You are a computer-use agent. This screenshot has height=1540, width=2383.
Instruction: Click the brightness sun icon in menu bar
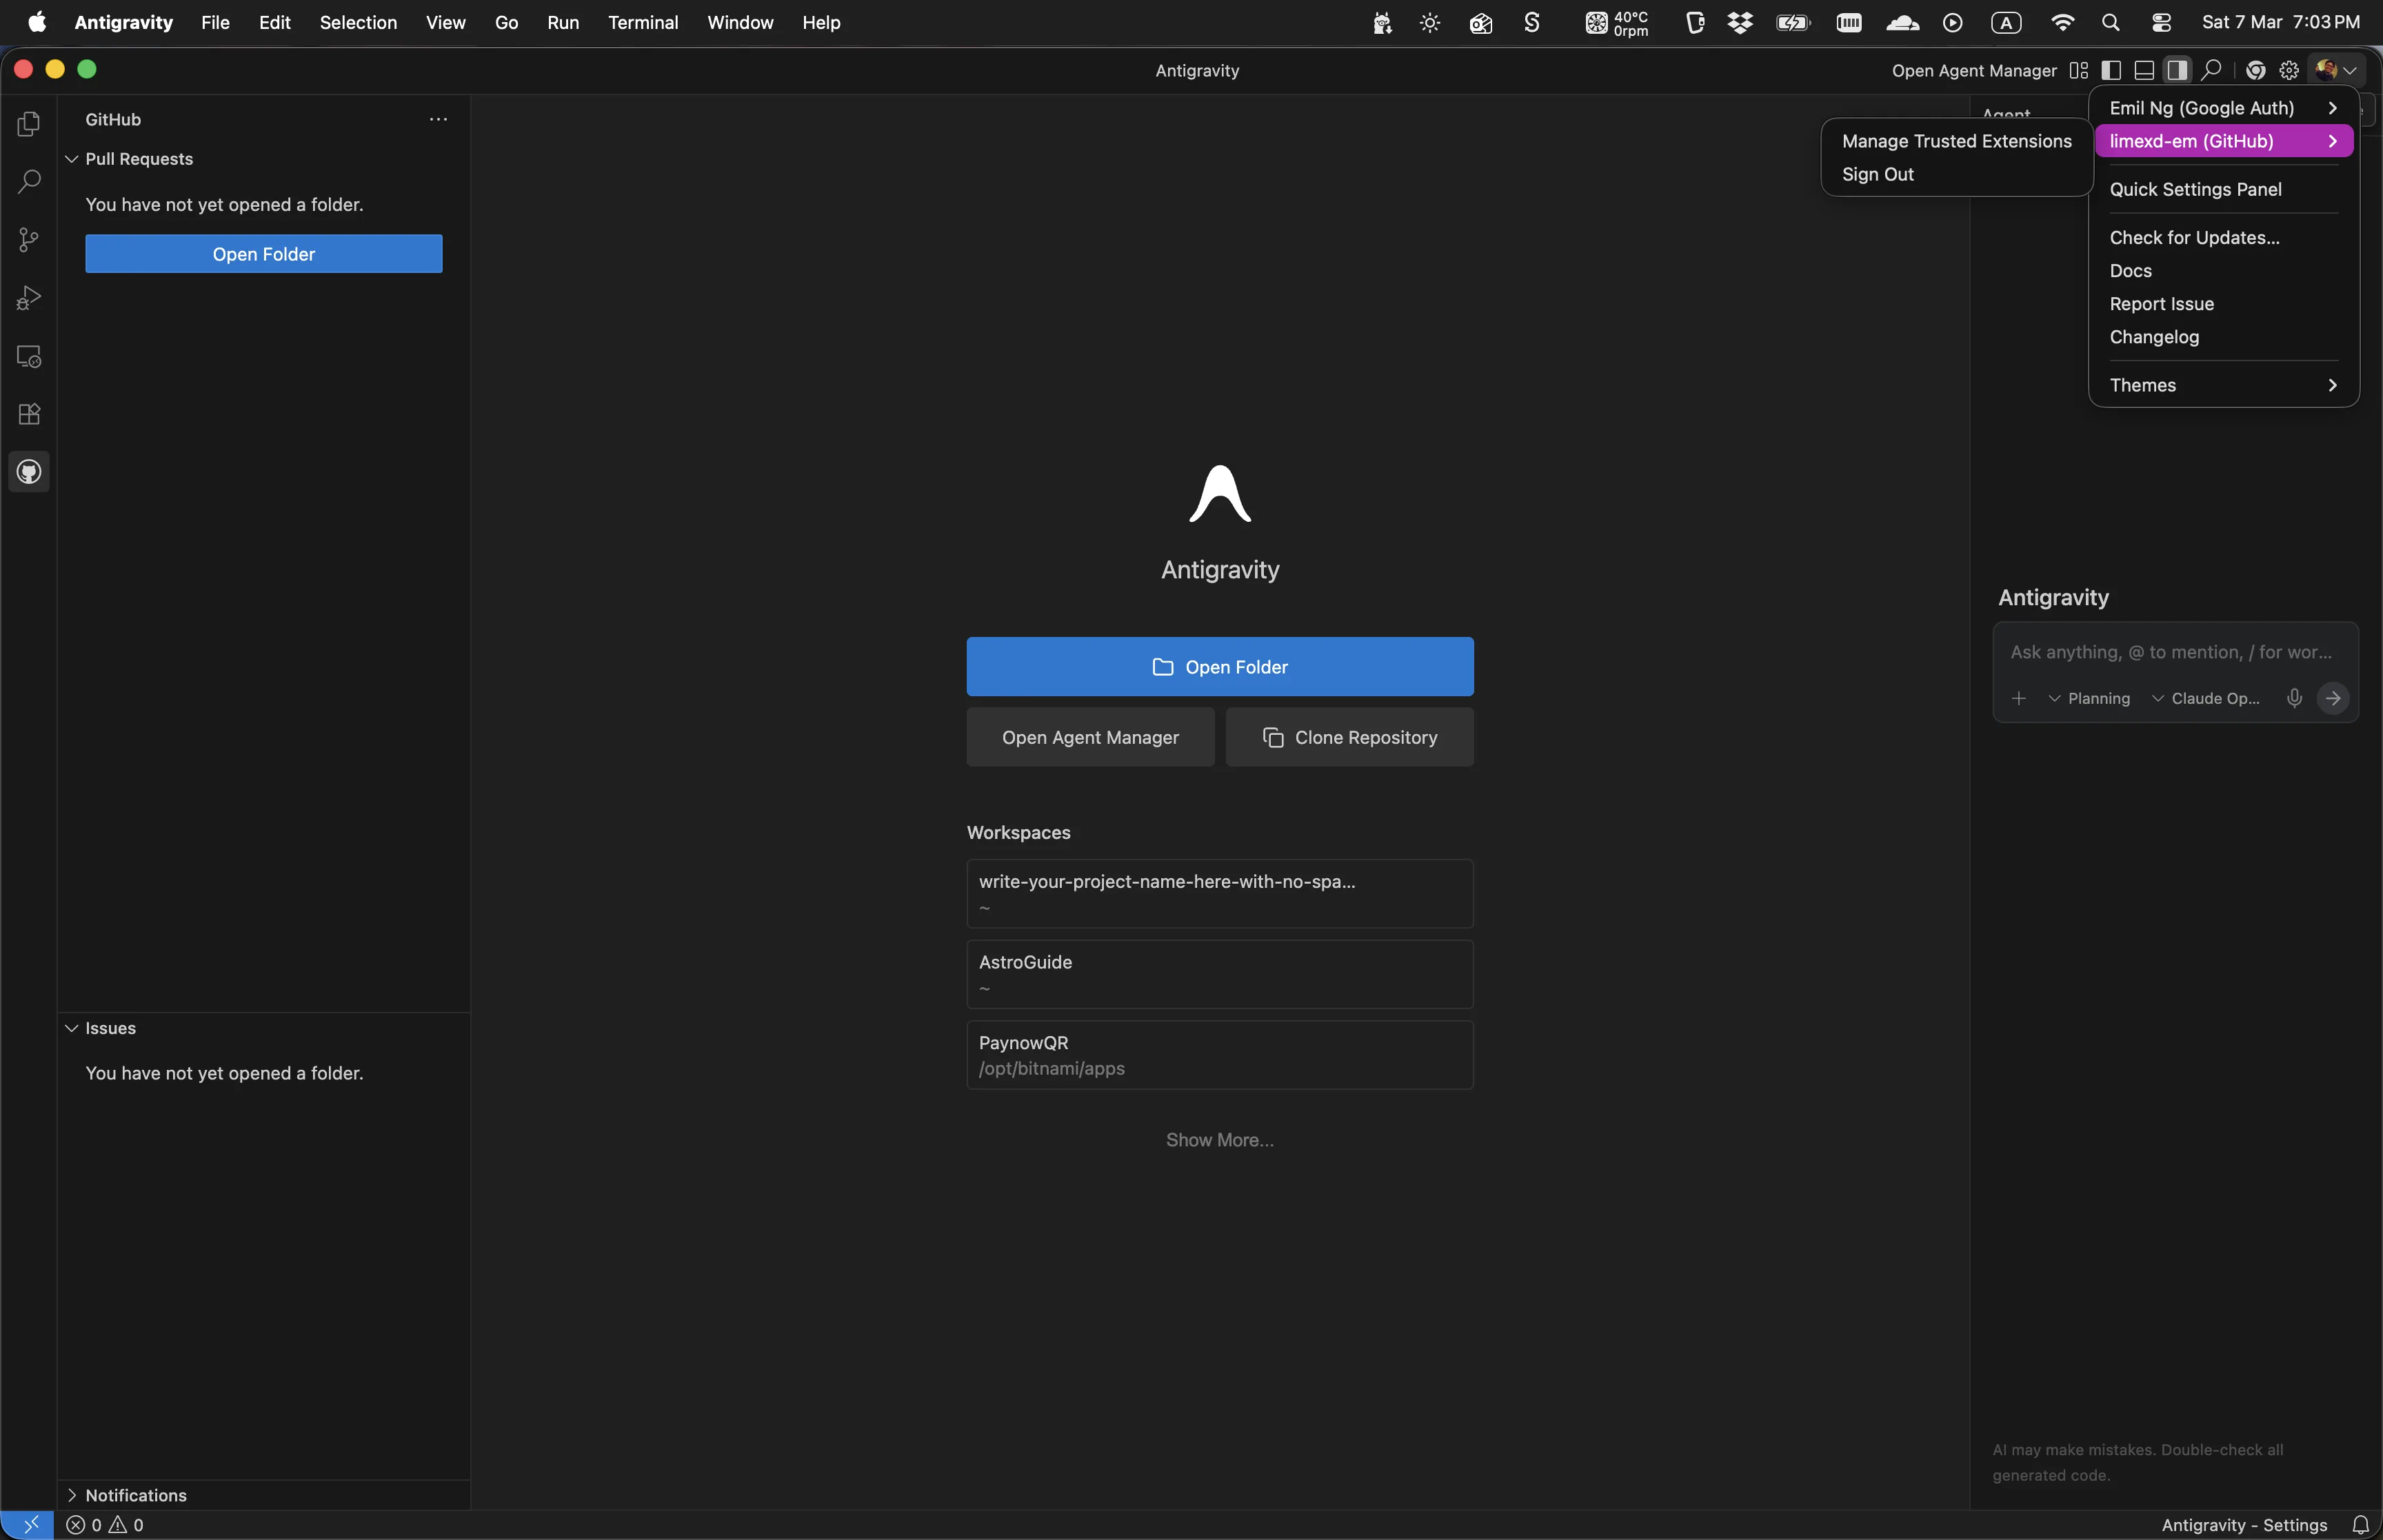click(1430, 22)
